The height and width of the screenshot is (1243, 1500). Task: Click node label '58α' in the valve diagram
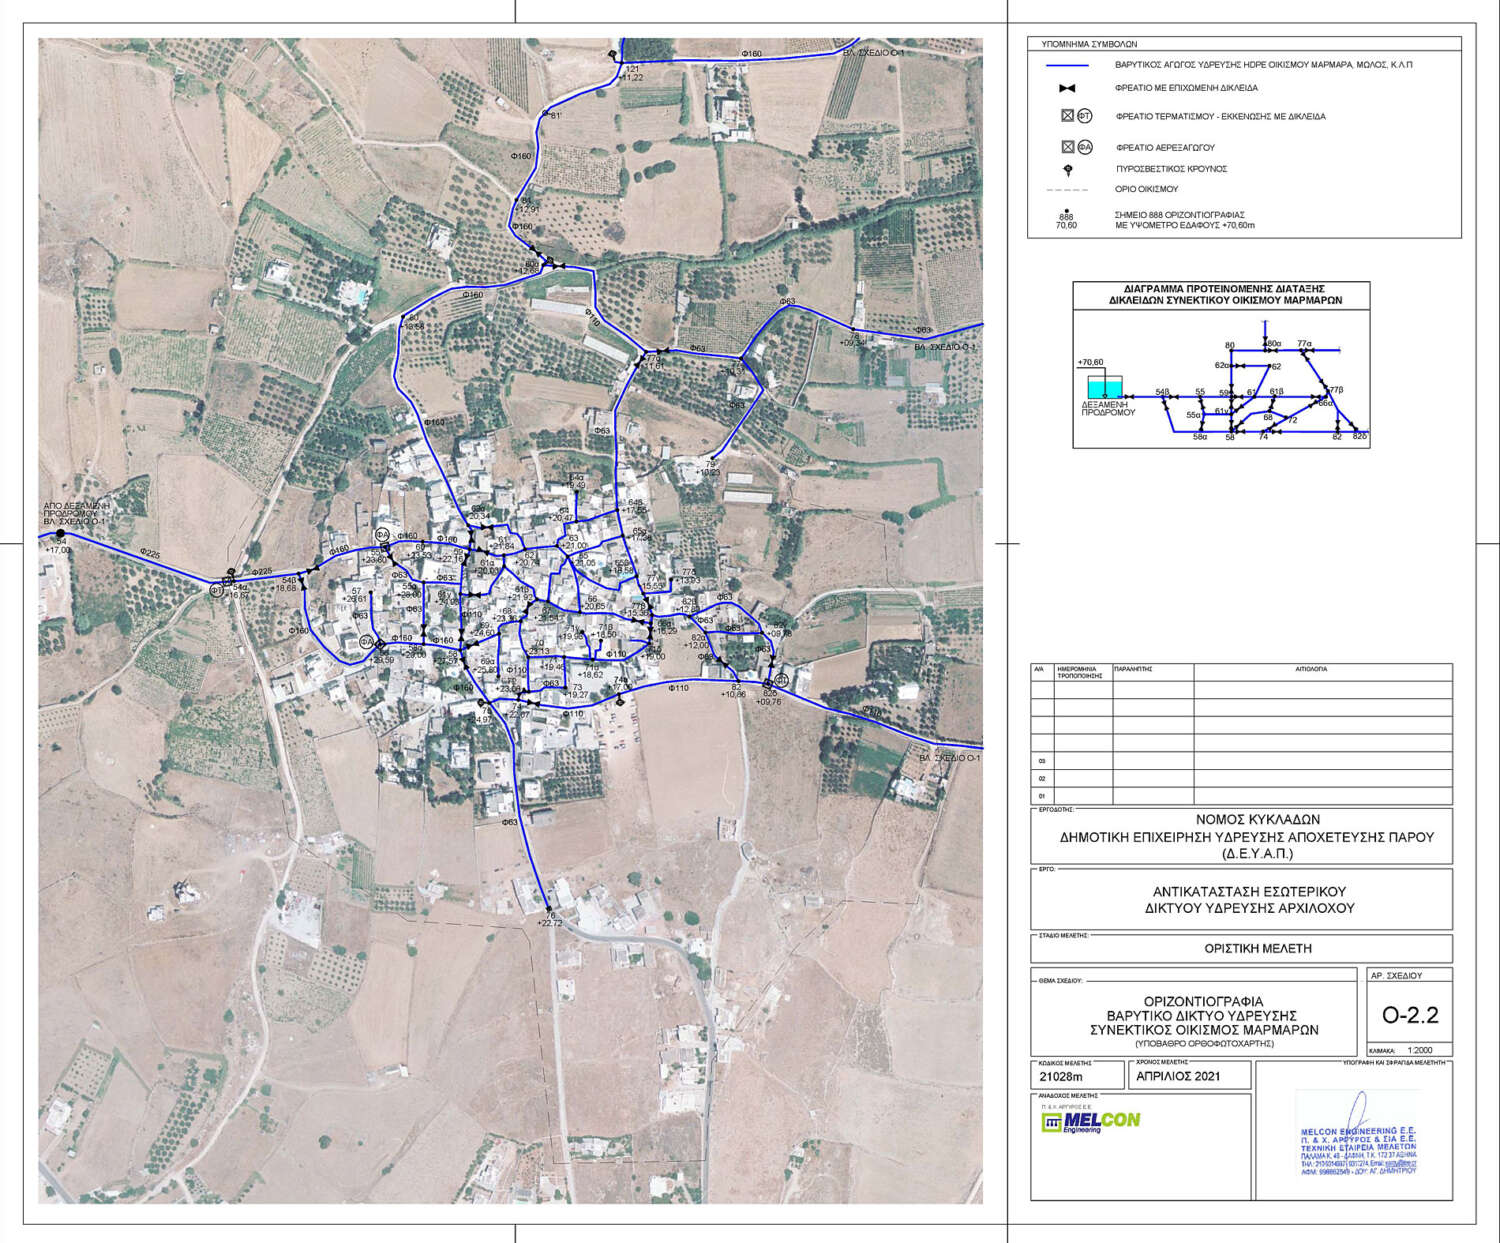pyautogui.click(x=1201, y=437)
